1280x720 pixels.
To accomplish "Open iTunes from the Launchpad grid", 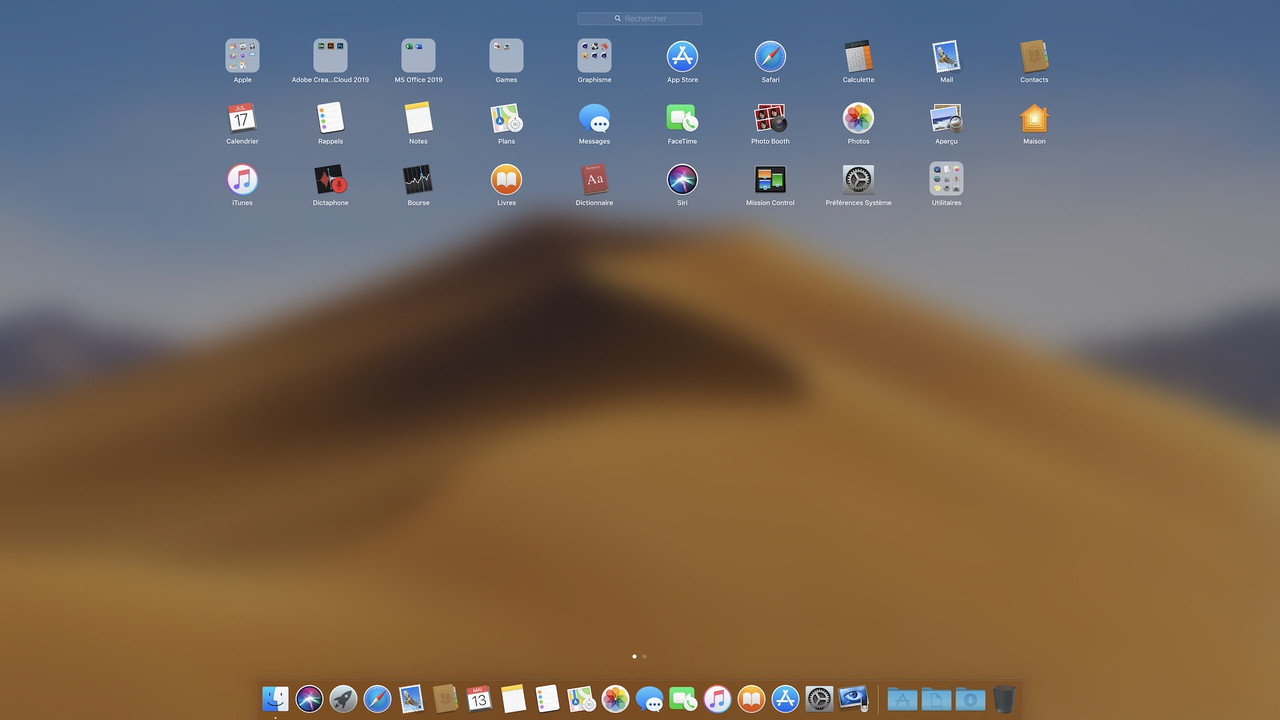I will pyautogui.click(x=242, y=180).
